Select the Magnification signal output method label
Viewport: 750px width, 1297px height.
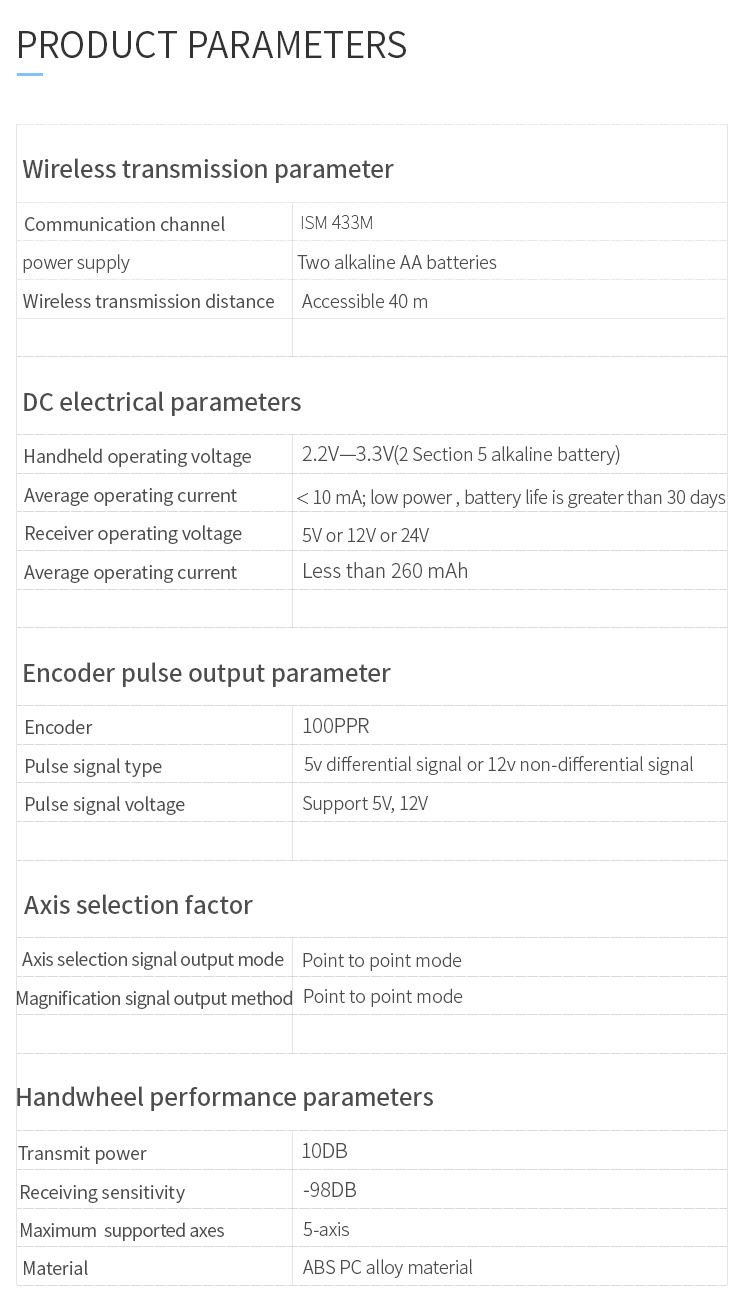point(154,998)
